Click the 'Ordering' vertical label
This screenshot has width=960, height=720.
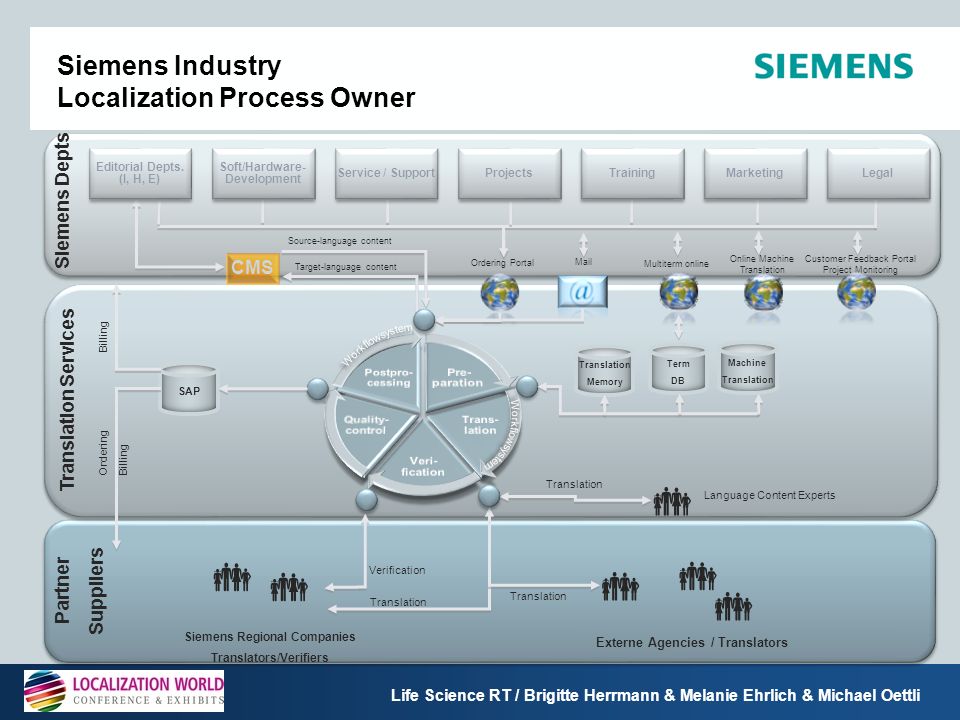(x=103, y=452)
